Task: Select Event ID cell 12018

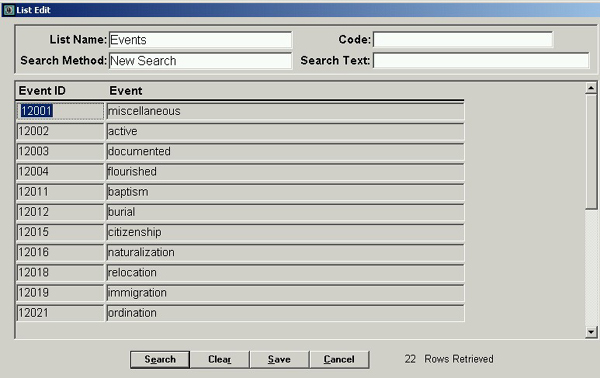Action: click(x=60, y=273)
